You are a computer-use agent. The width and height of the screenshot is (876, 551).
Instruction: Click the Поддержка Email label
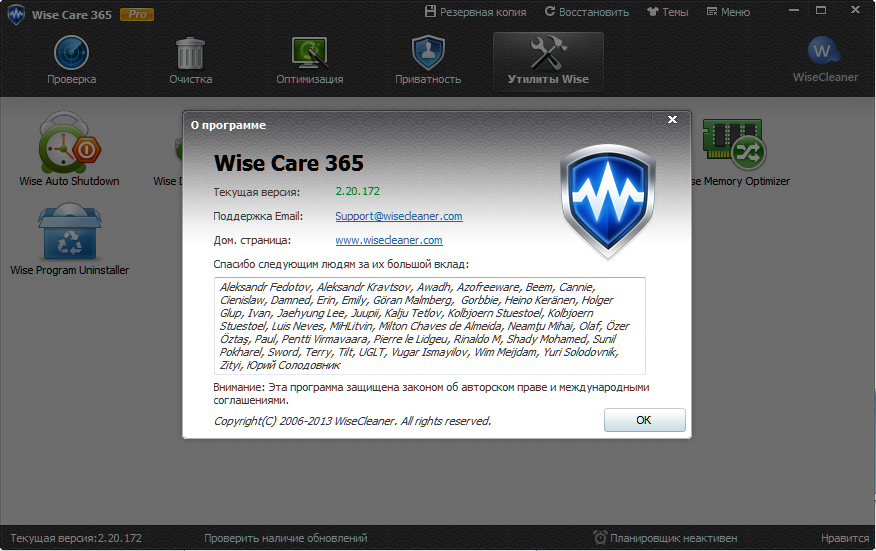coord(258,216)
